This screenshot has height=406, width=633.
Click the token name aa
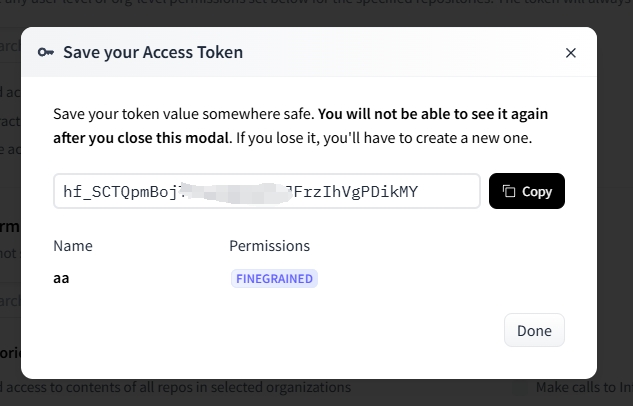61,278
